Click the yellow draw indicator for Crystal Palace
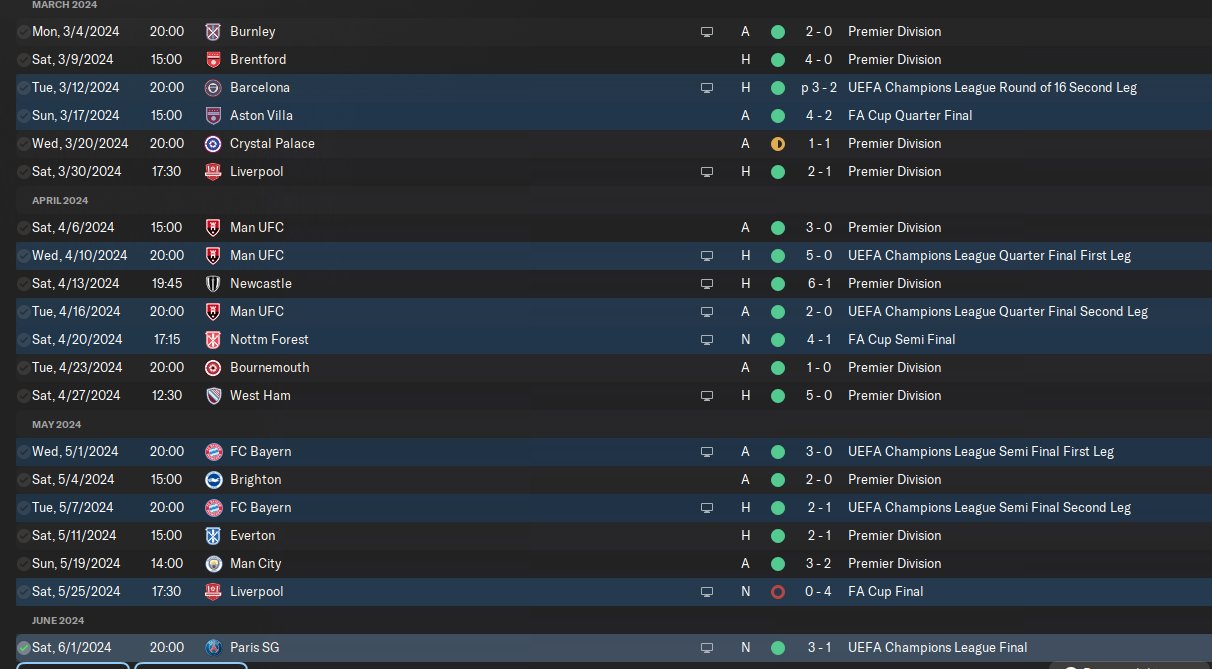 (777, 144)
